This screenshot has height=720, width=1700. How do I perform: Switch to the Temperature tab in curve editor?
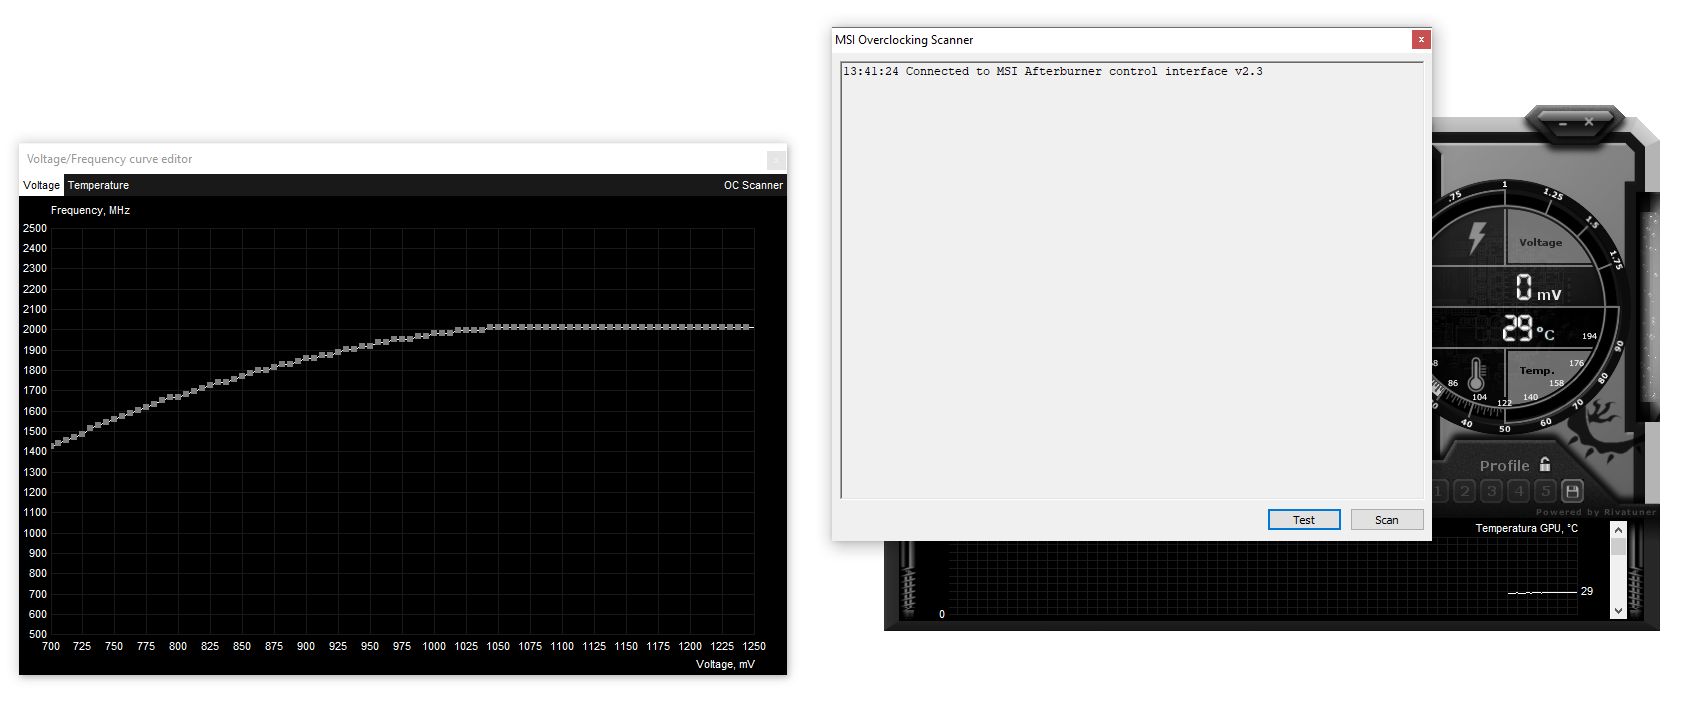click(x=98, y=185)
